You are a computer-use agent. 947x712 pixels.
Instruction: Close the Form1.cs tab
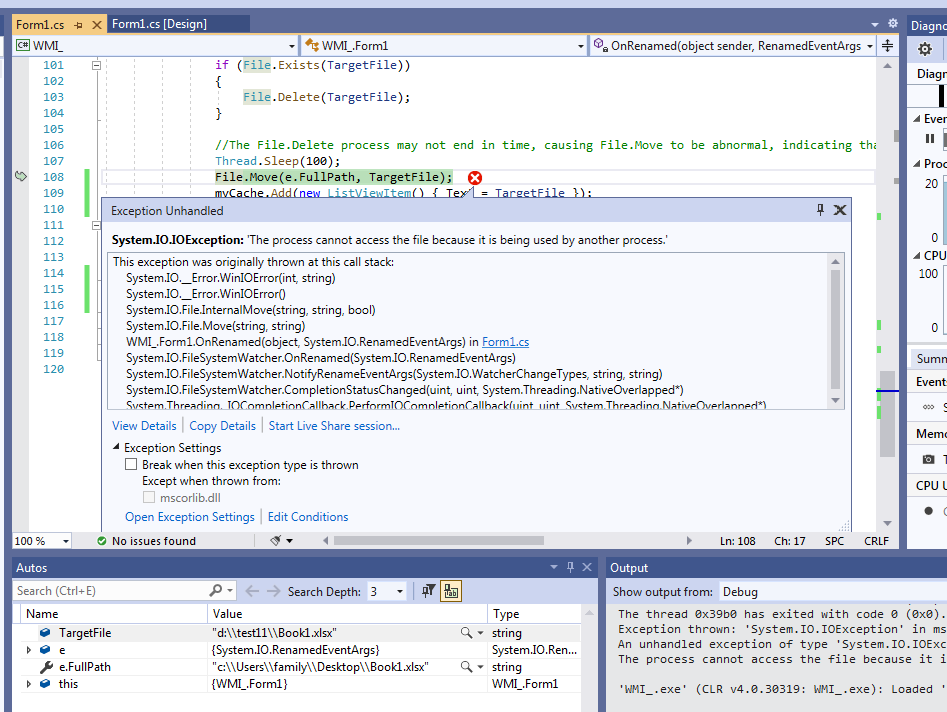coord(97,25)
